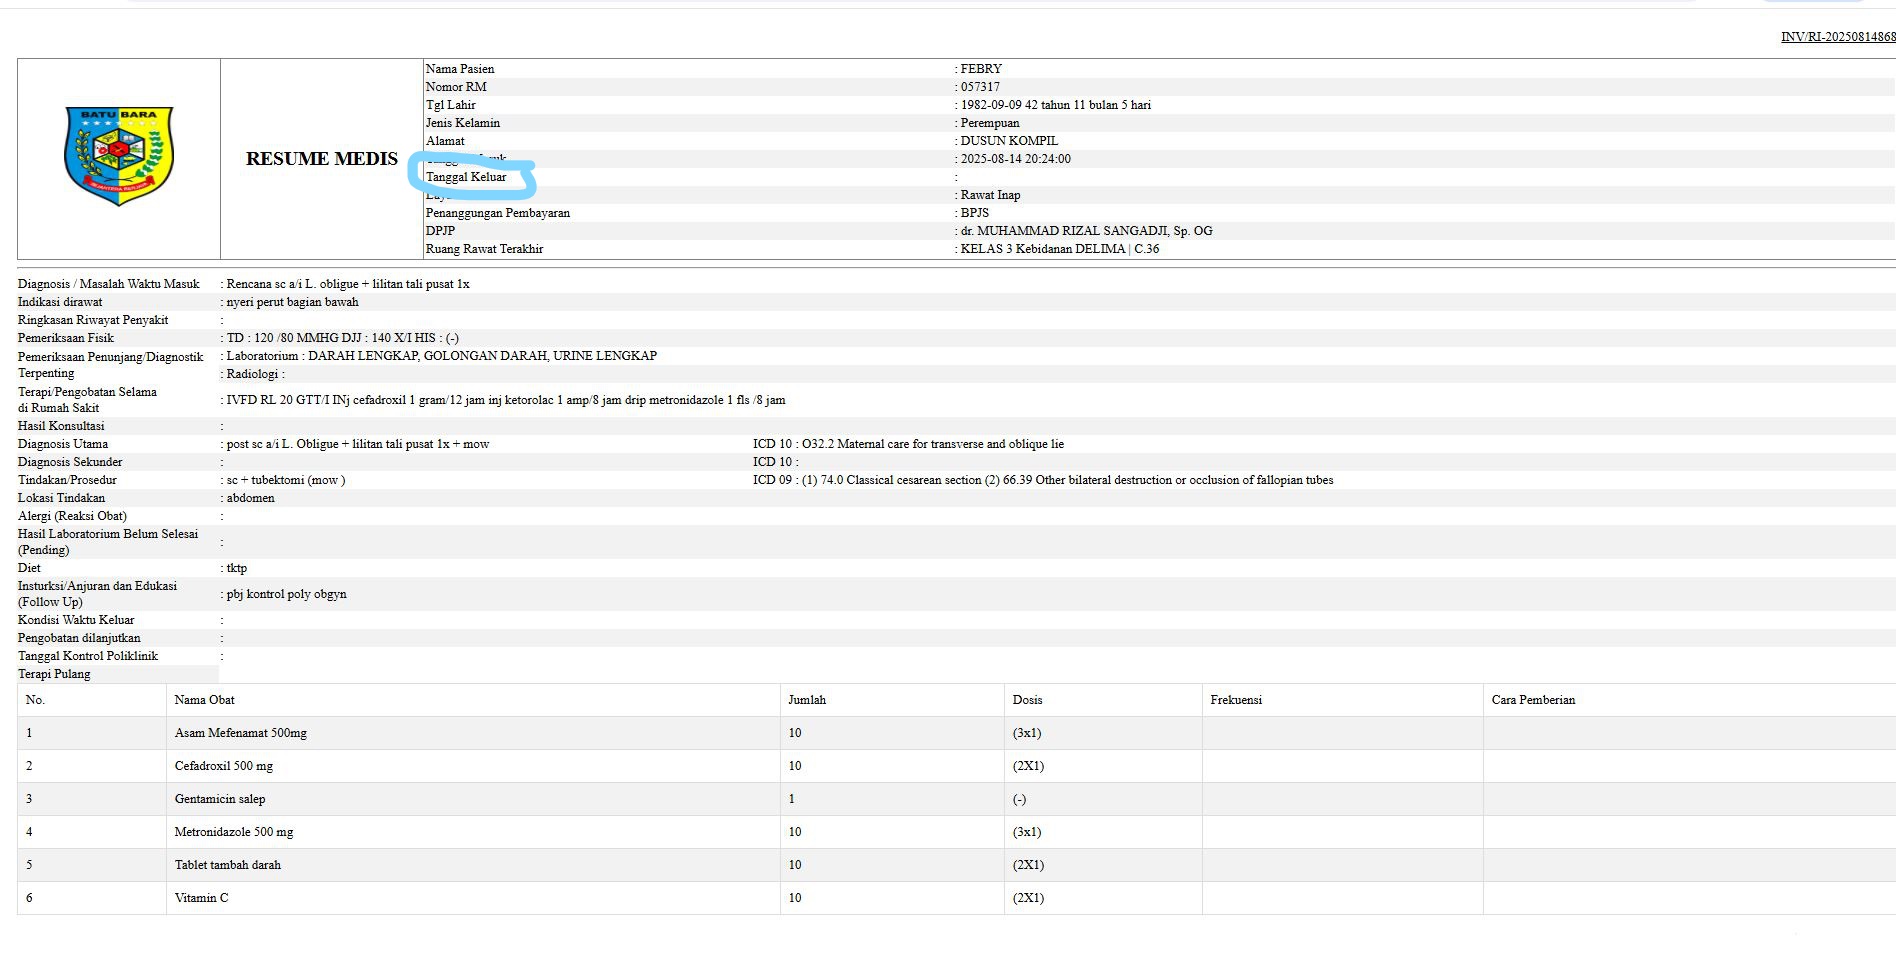Select 'Tablet tambah darah' row

click(x=956, y=865)
